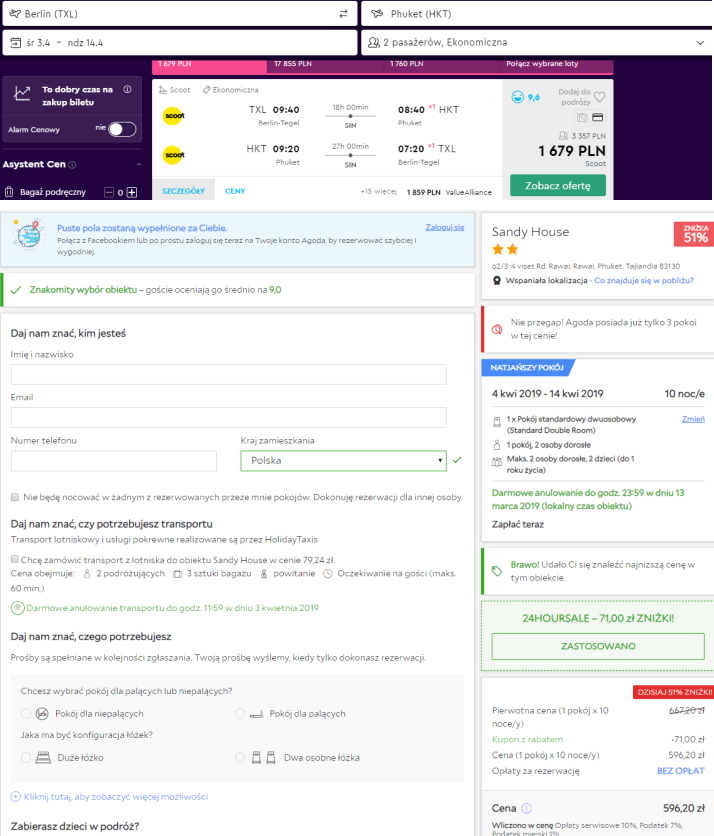The image size is (714, 836).
Task: Select Dwa osobne łóżka bed option
Action: [240, 758]
